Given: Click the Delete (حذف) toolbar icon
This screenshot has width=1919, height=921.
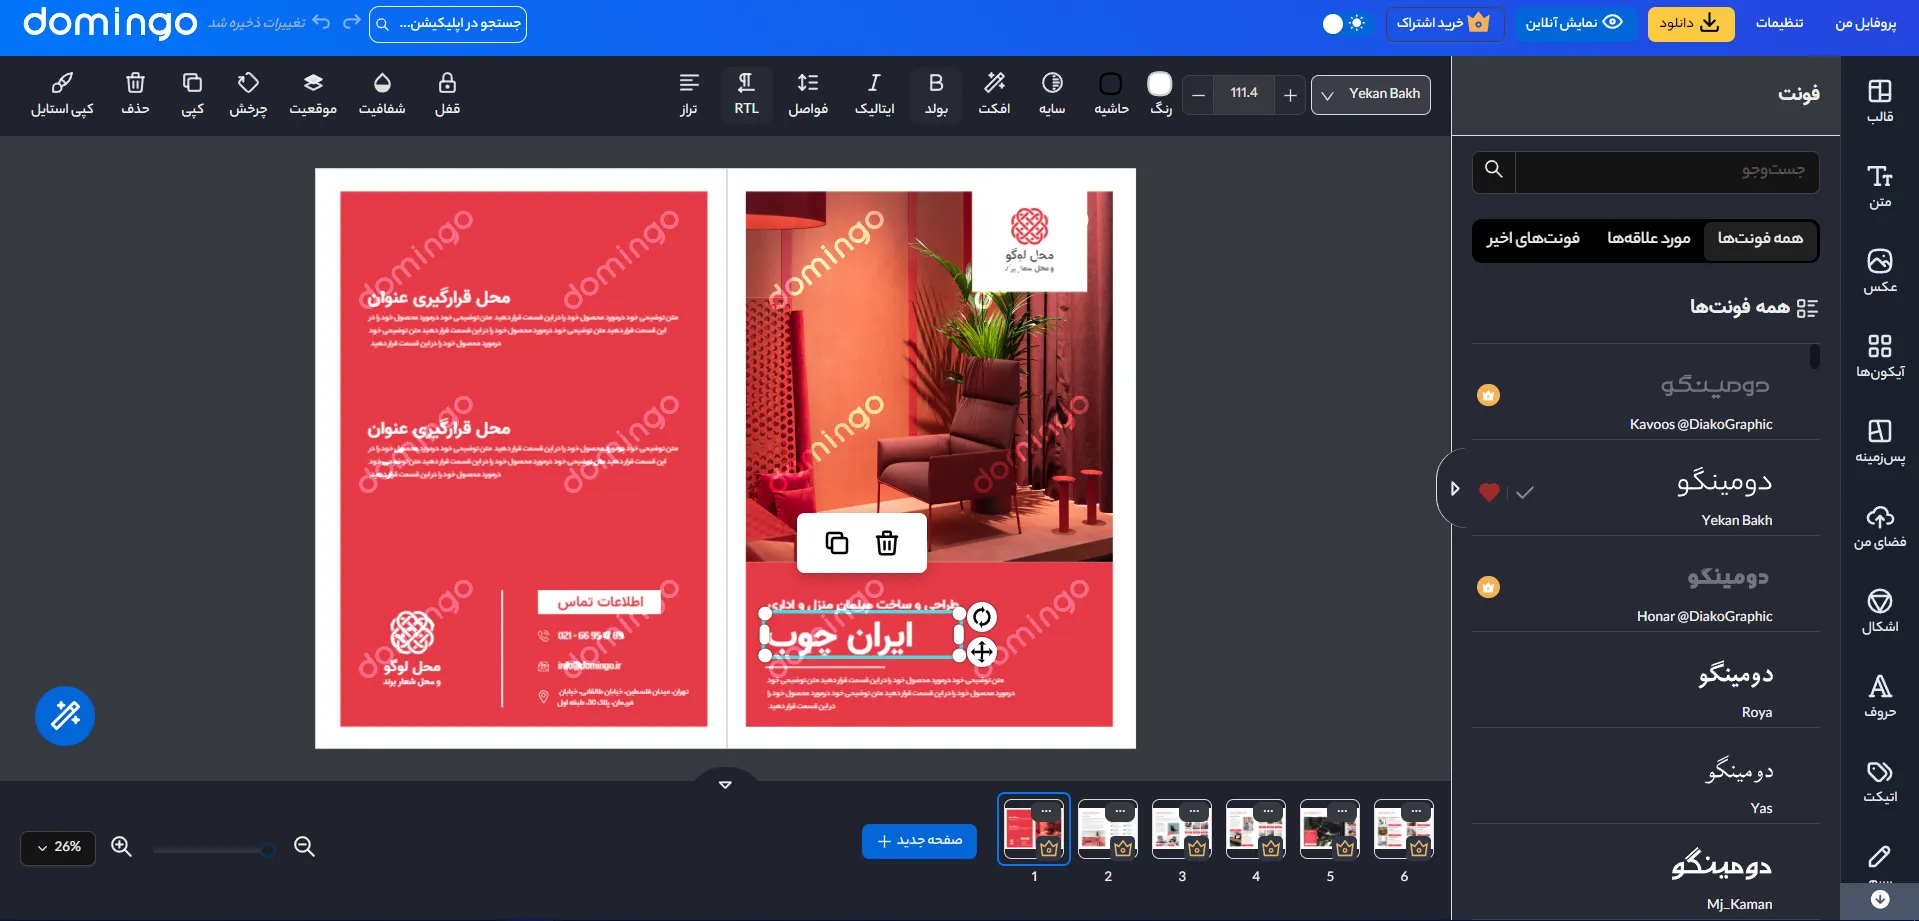Looking at the screenshot, I should click(x=135, y=94).
